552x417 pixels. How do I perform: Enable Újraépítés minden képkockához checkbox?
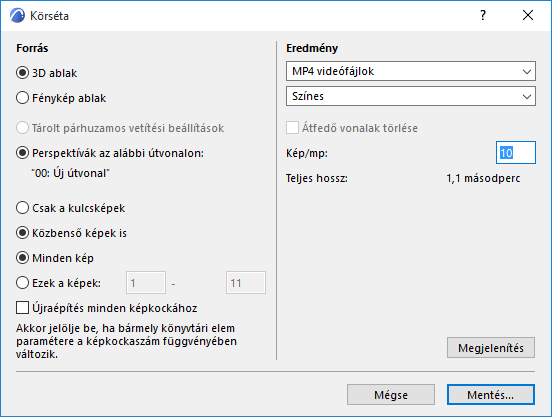click(23, 308)
